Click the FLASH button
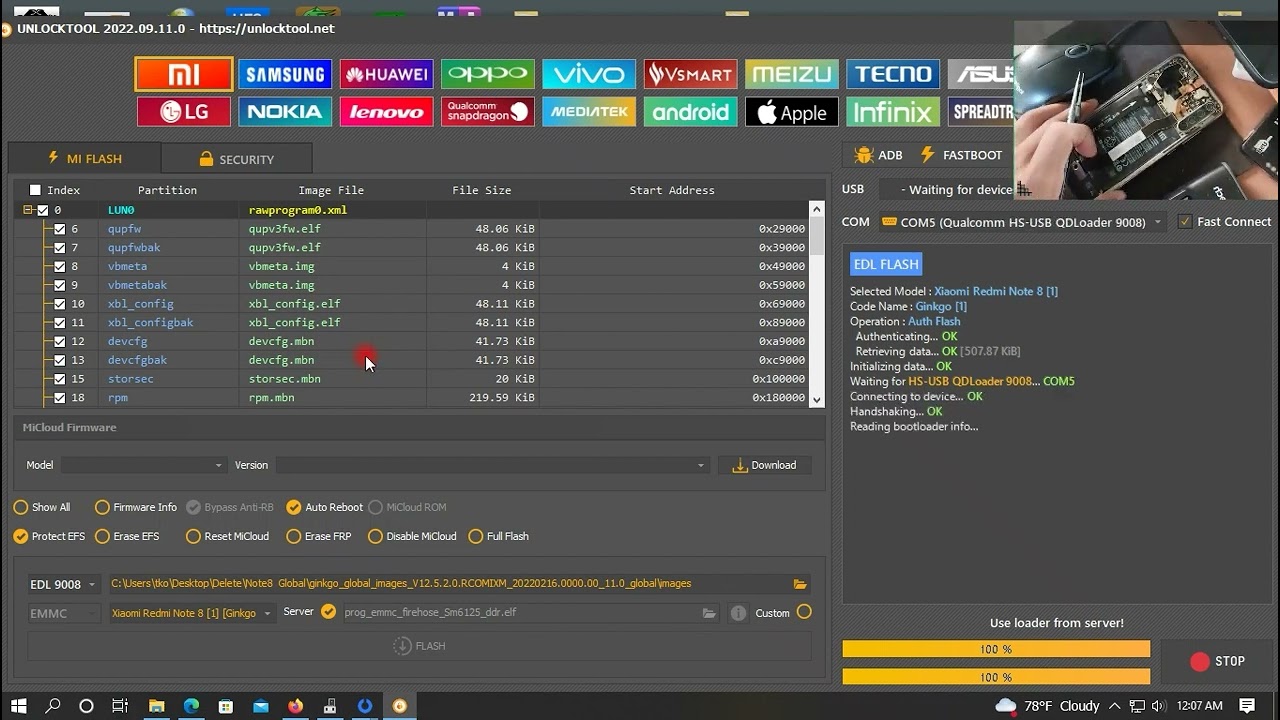 pos(420,646)
